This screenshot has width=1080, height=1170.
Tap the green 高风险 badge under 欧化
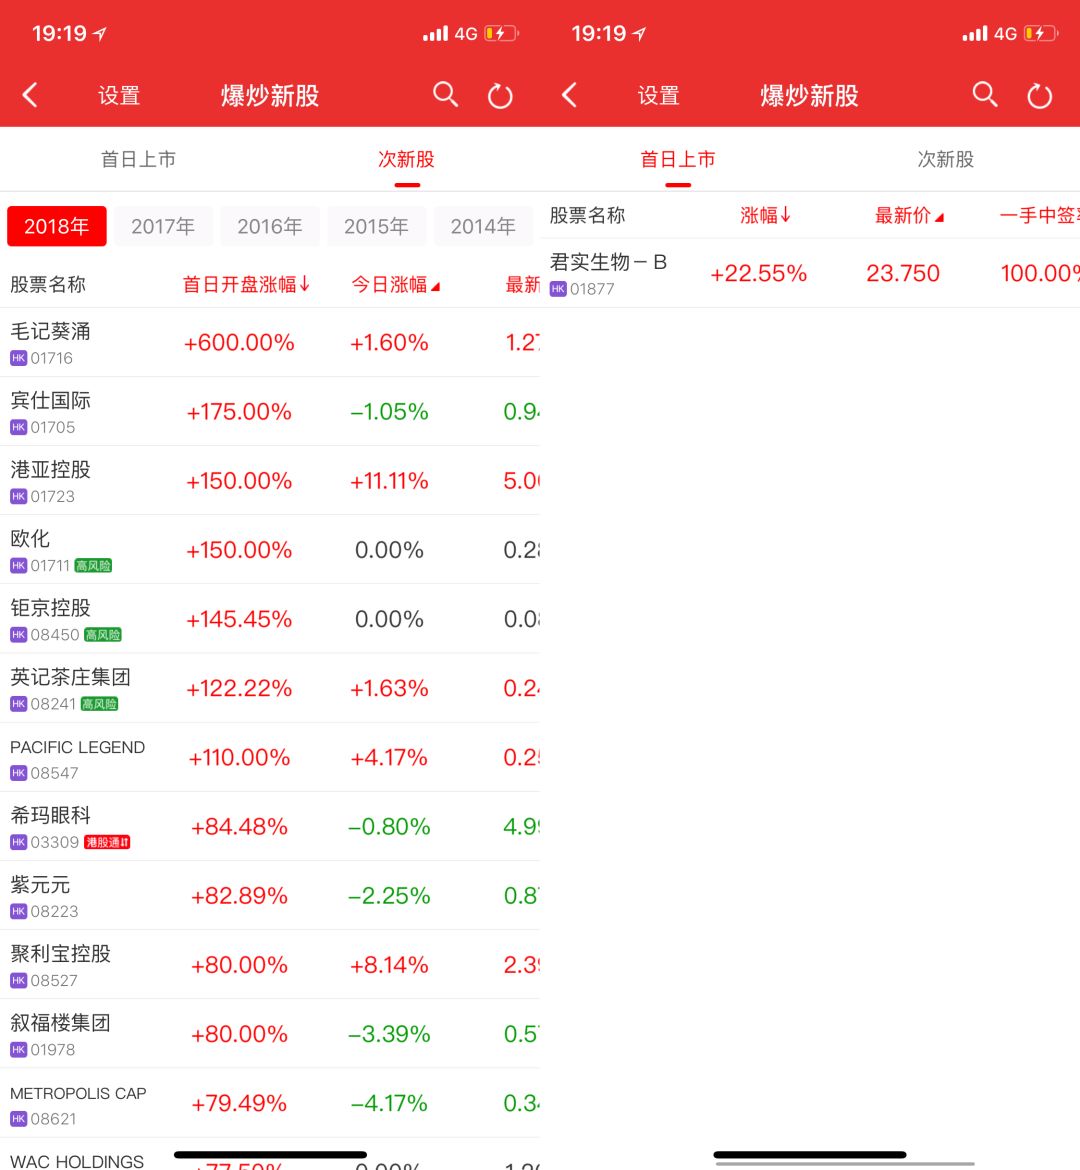coord(93,566)
